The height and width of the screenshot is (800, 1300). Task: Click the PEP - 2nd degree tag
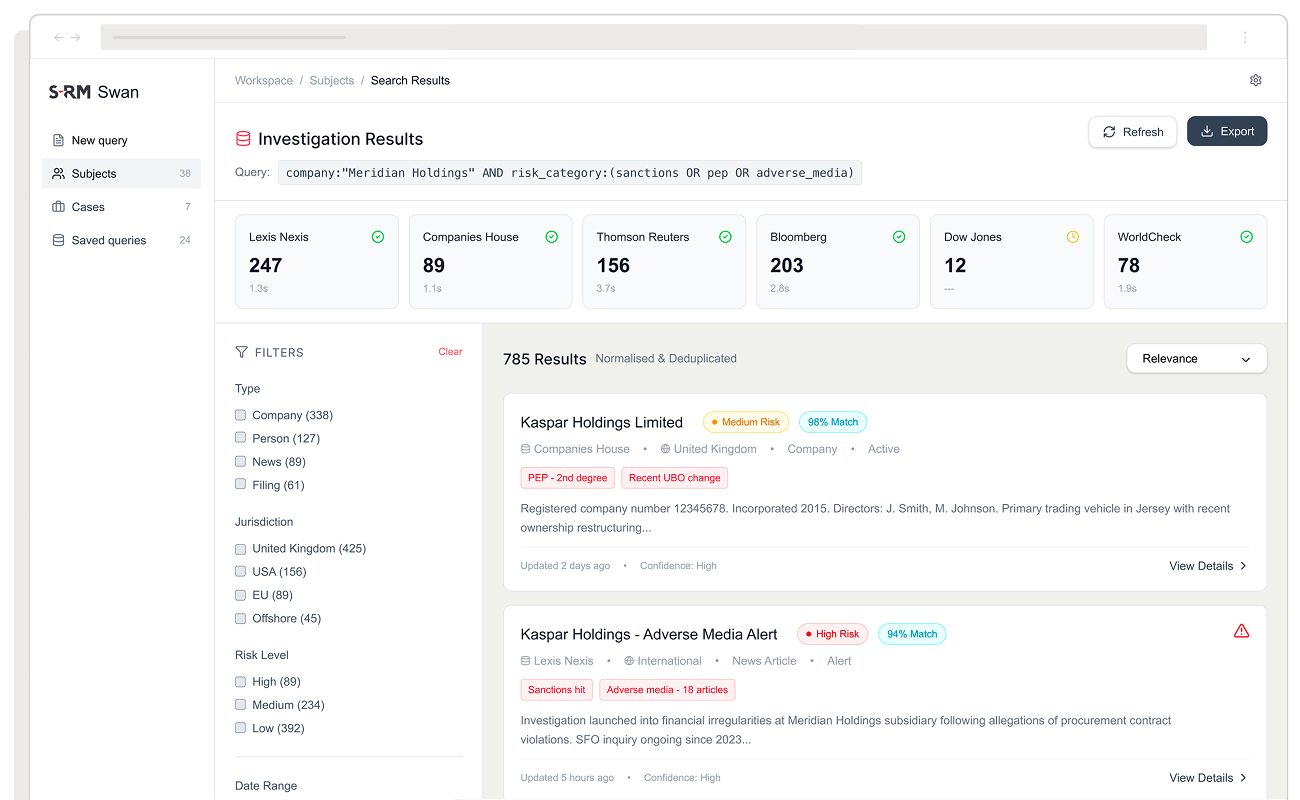tap(568, 478)
